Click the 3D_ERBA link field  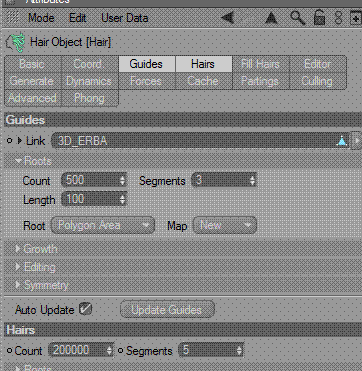201,141
